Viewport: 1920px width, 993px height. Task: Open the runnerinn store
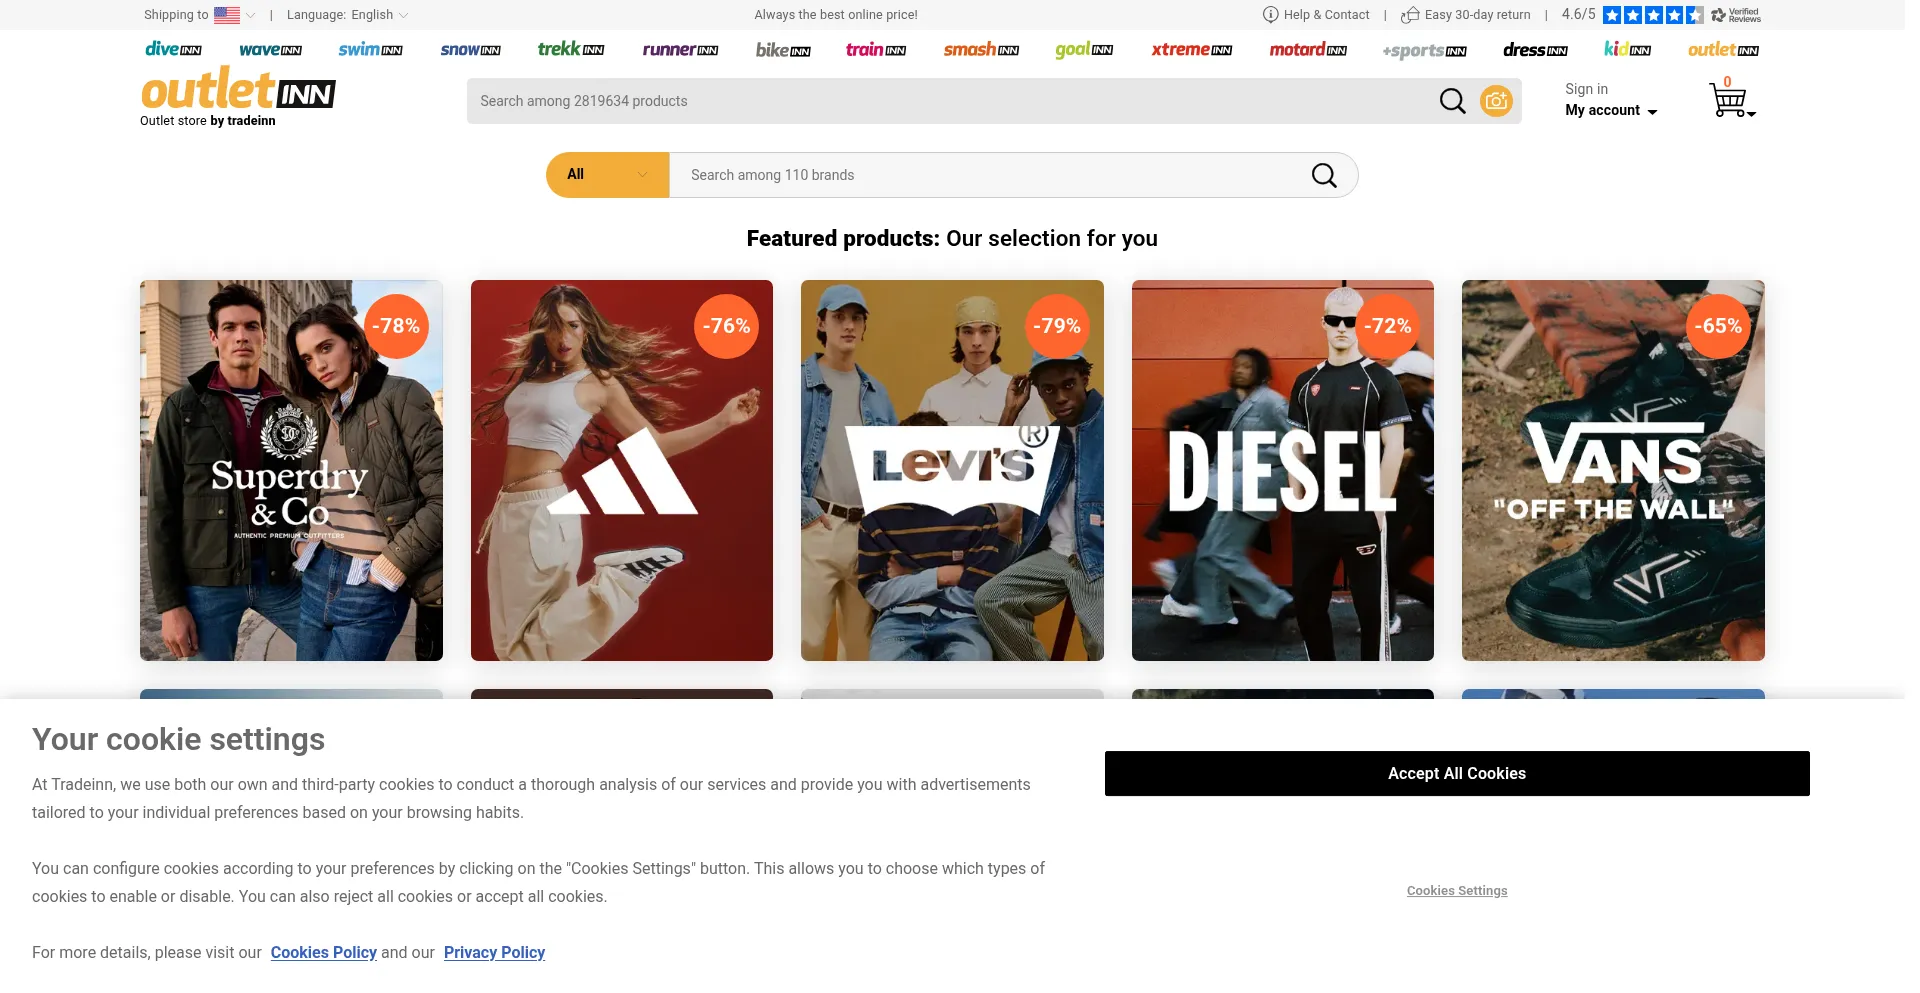point(680,49)
